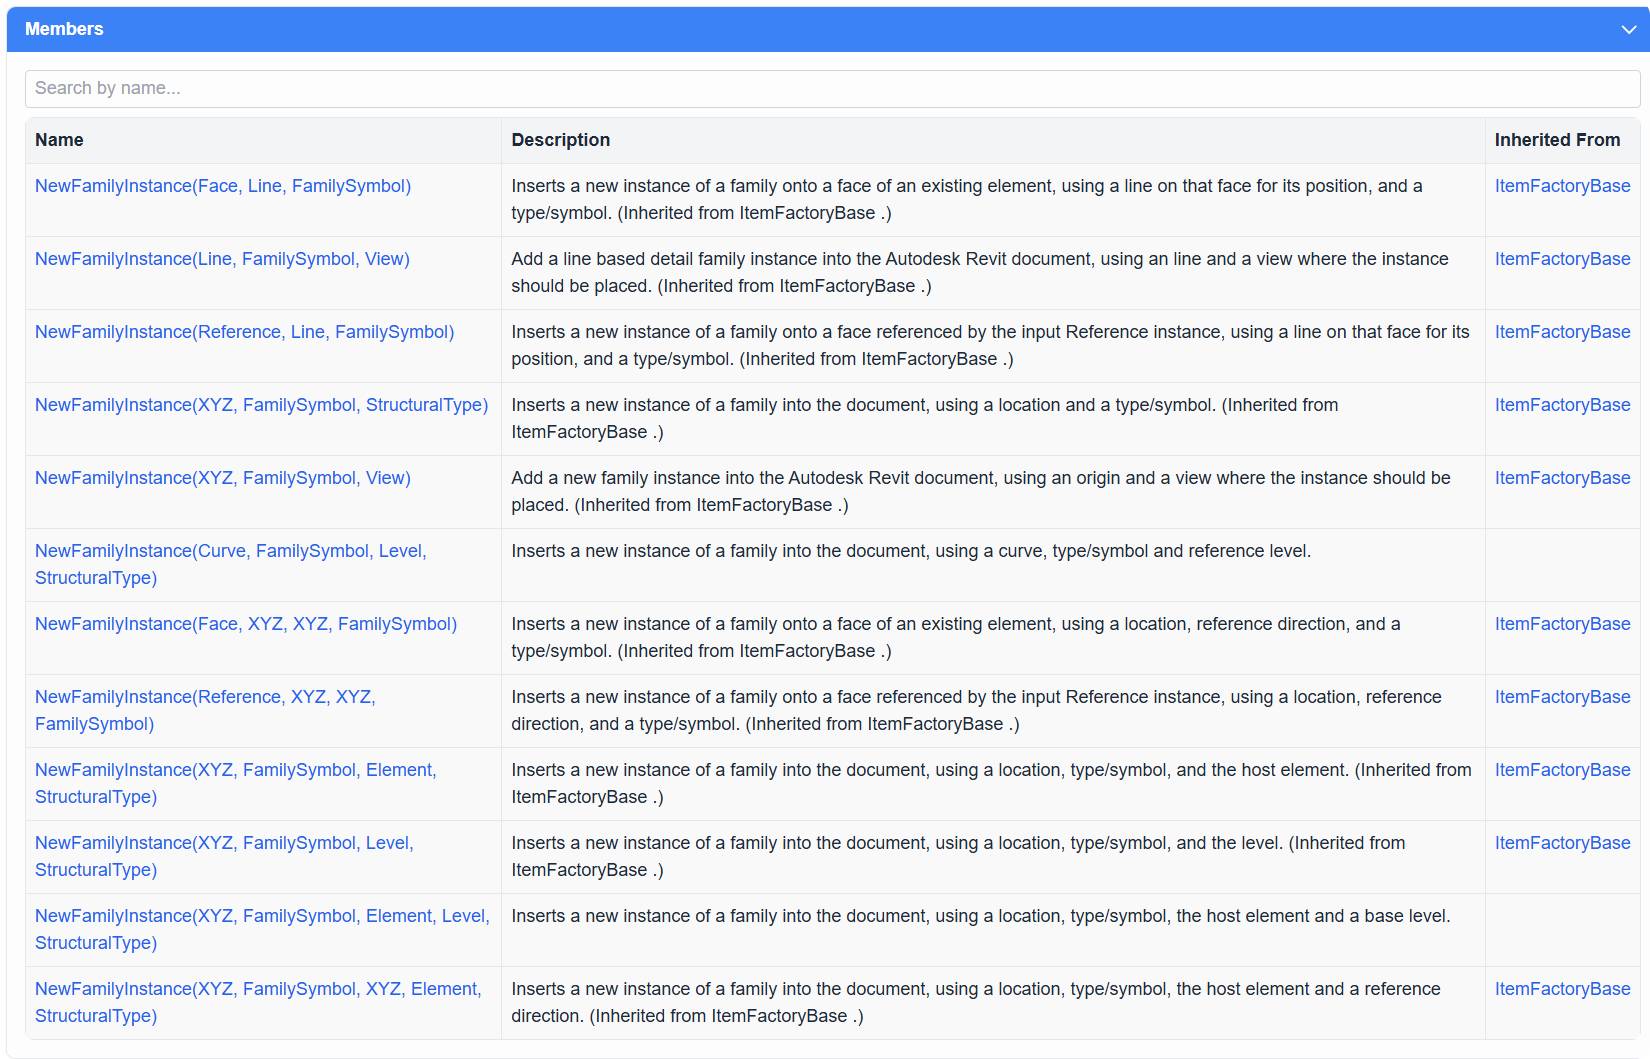Viewport: 1650px width, 1059px height.
Task: Select description mentioning an origin and a view
Action: (981, 491)
